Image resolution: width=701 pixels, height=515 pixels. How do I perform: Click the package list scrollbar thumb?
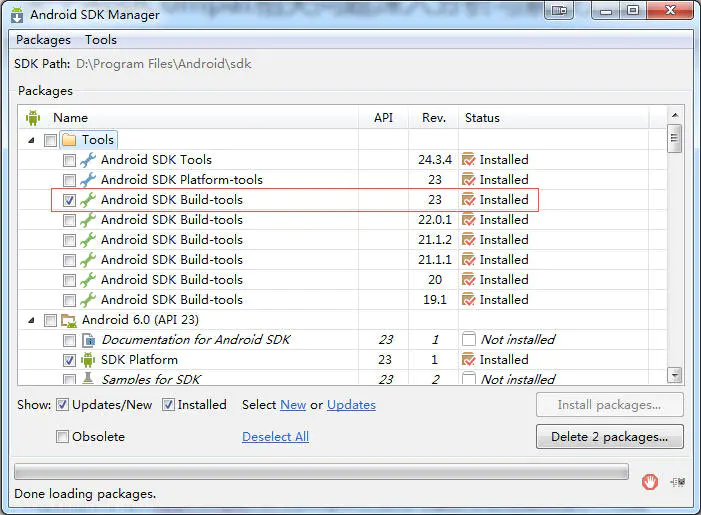click(674, 139)
